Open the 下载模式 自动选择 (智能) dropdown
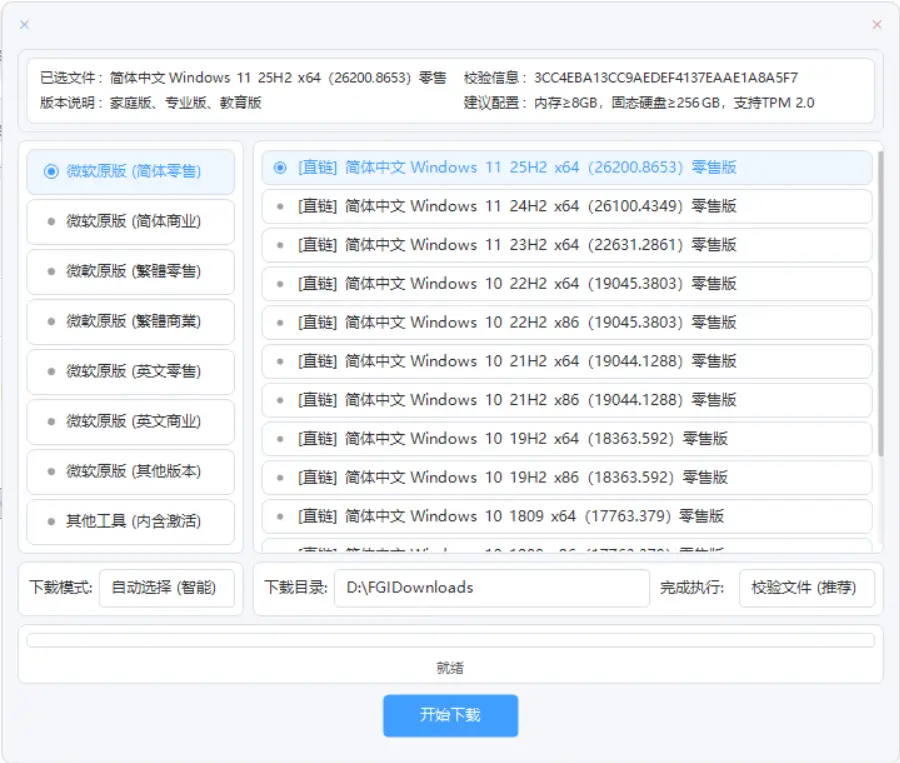 [x=166, y=588]
